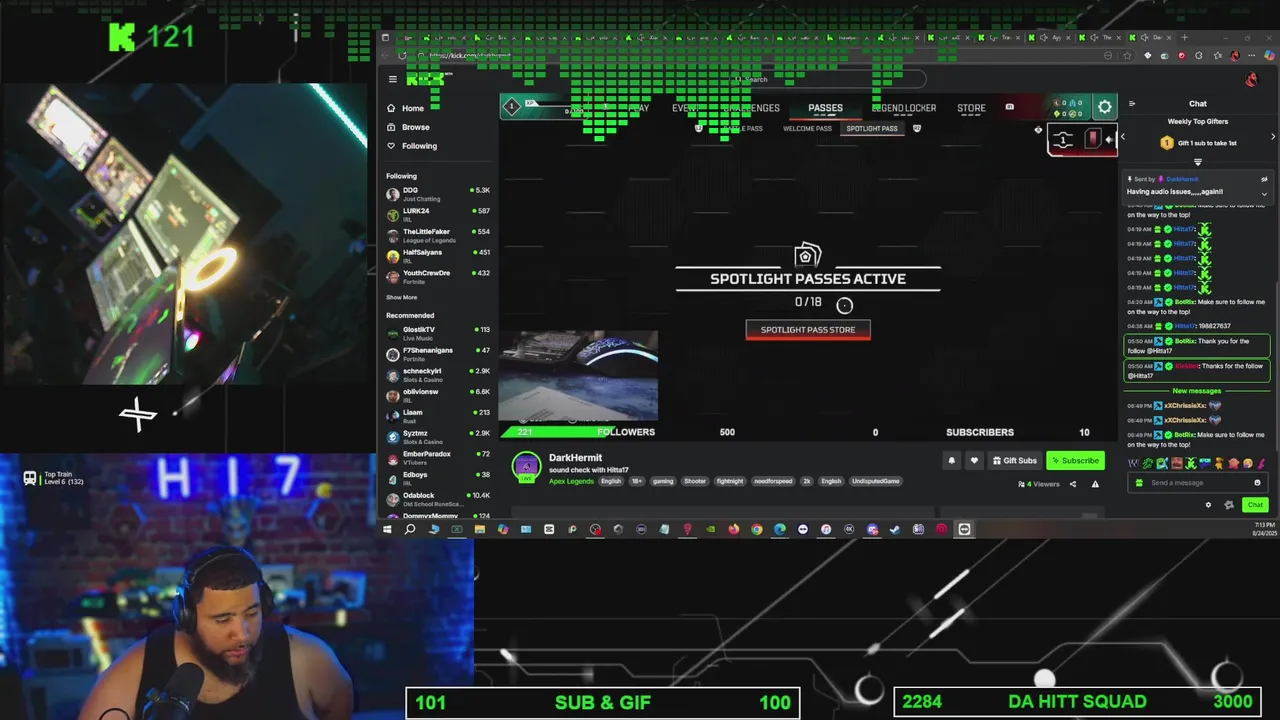Viewport: 1280px width, 720px height.
Task: Toggle notification bell for DarkHermit
Action: 952,461
